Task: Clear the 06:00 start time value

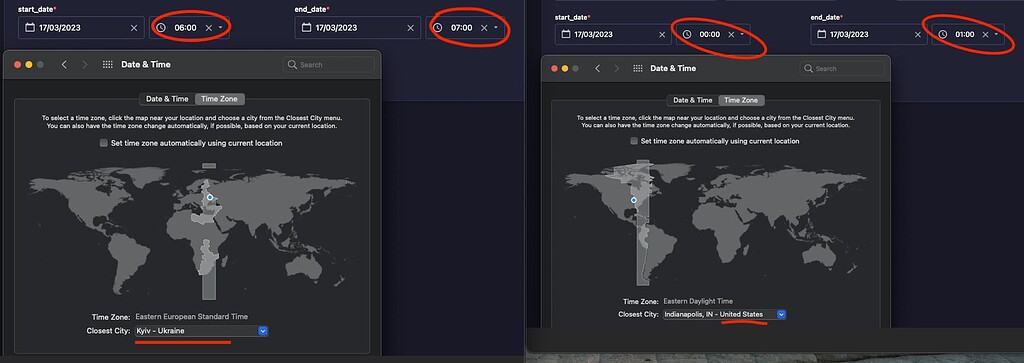Action: (x=209, y=28)
